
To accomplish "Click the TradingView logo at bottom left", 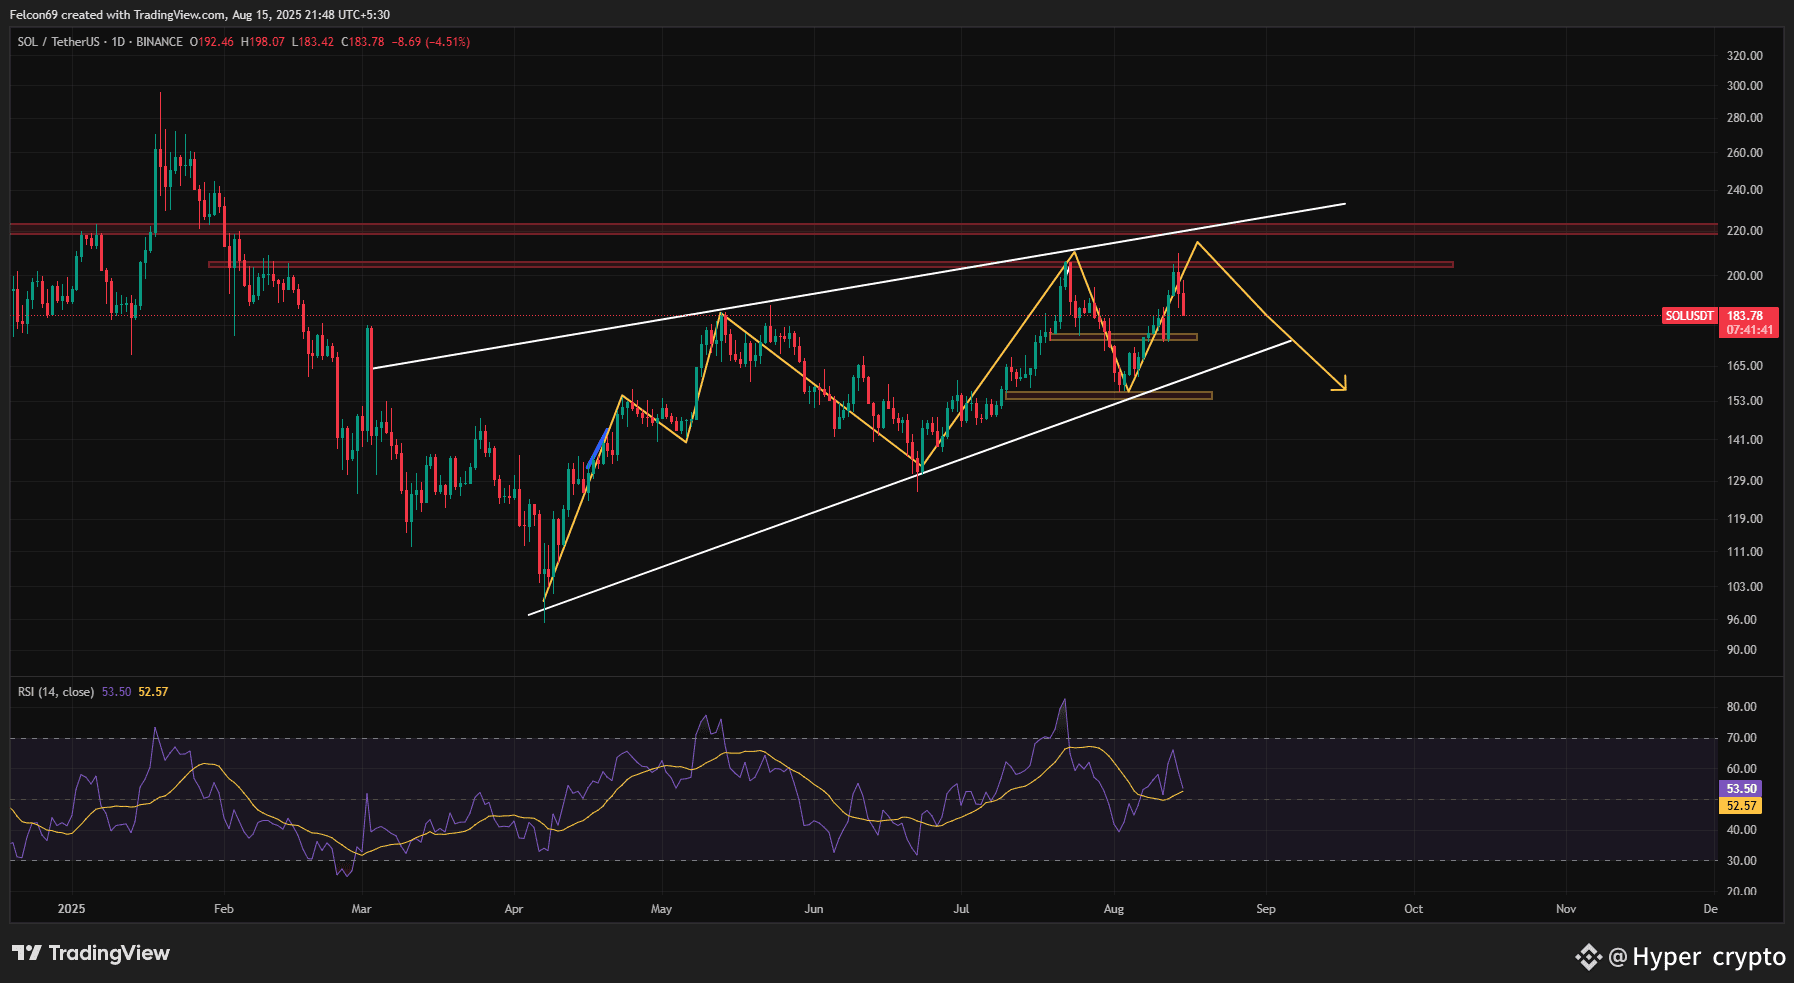I will 91,953.
